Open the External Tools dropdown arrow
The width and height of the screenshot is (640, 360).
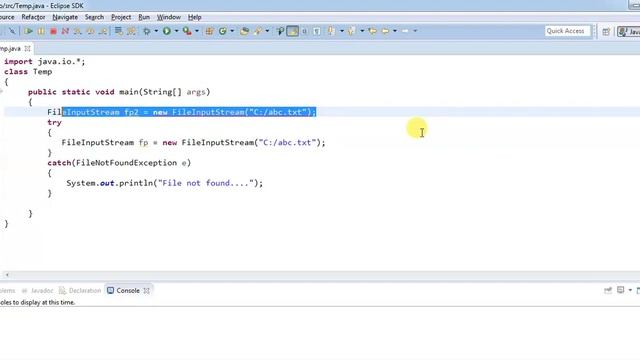coord(197,31)
